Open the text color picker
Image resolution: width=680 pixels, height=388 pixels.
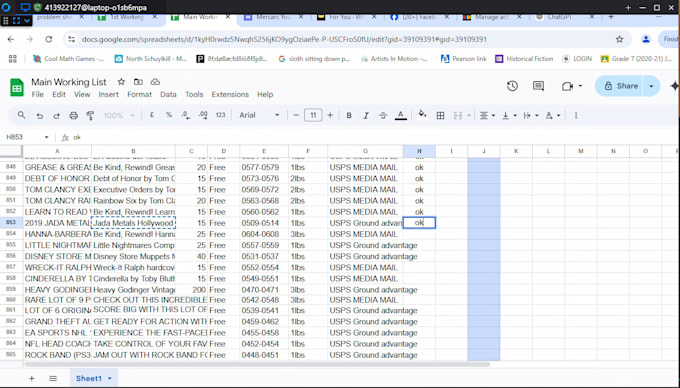(401, 115)
